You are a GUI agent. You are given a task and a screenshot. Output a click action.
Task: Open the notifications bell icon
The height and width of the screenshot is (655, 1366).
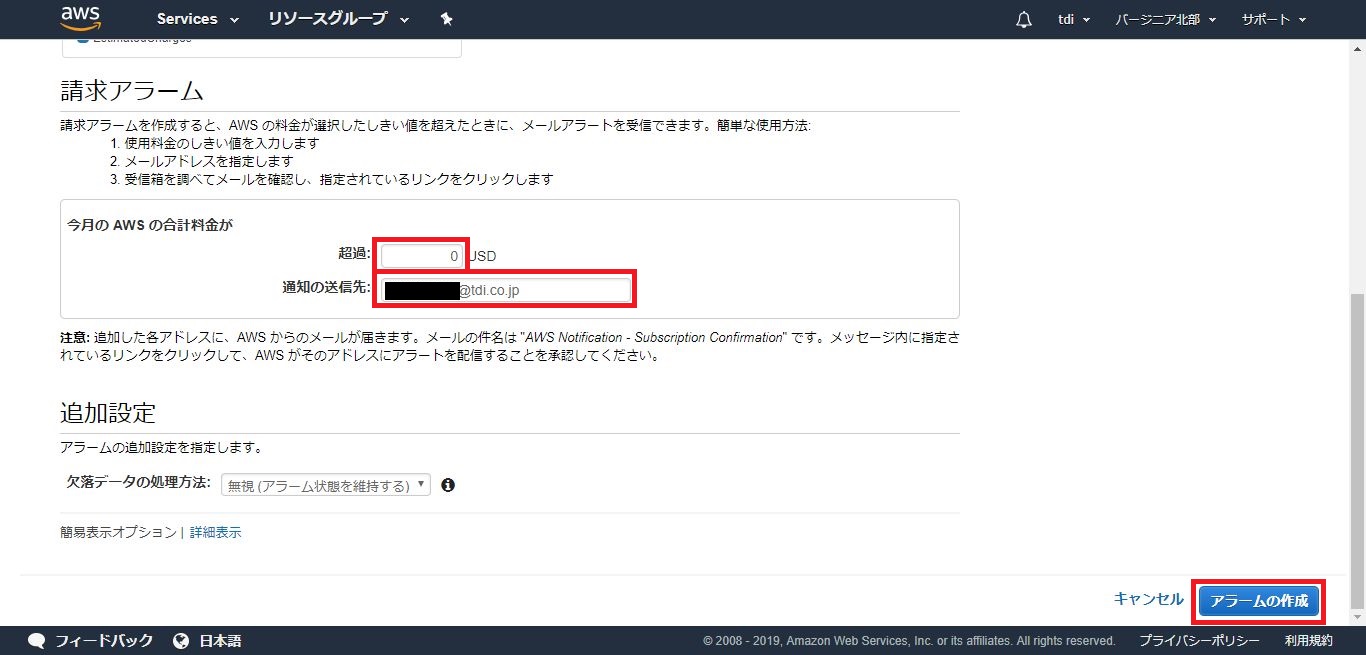pos(1023,20)
